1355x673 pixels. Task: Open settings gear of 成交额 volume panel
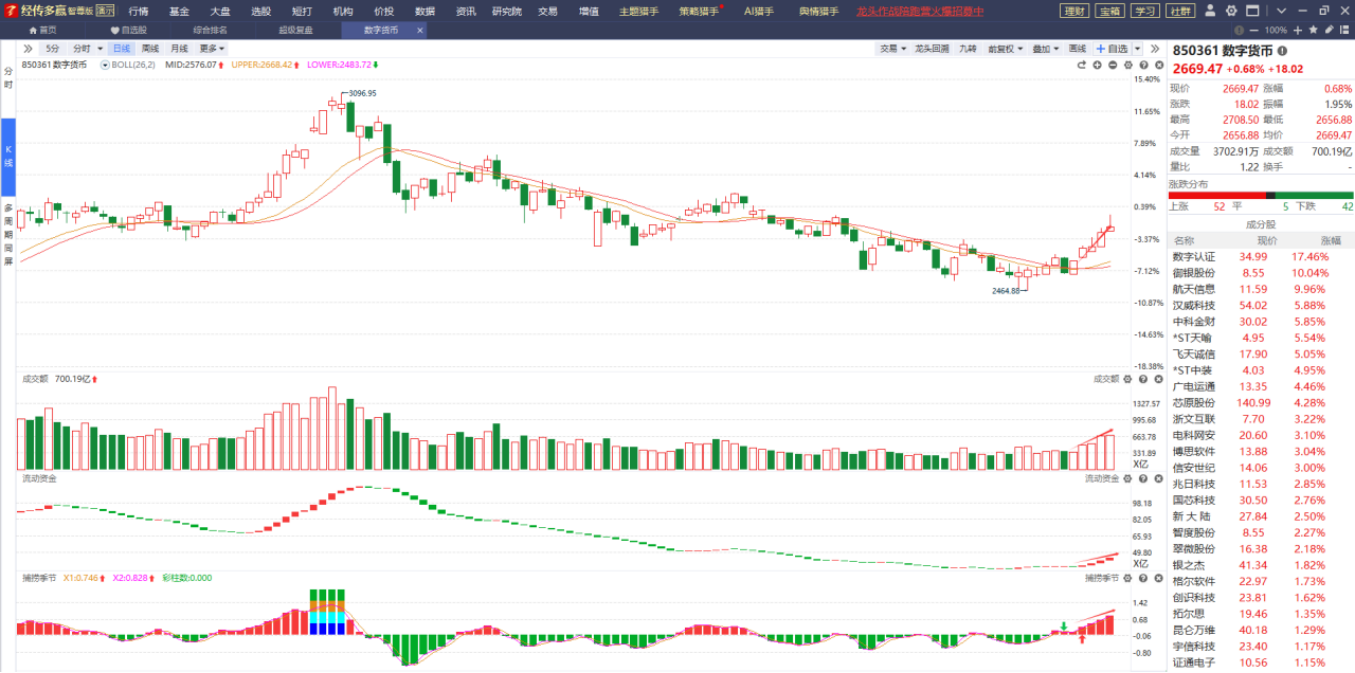[1128, 380]
